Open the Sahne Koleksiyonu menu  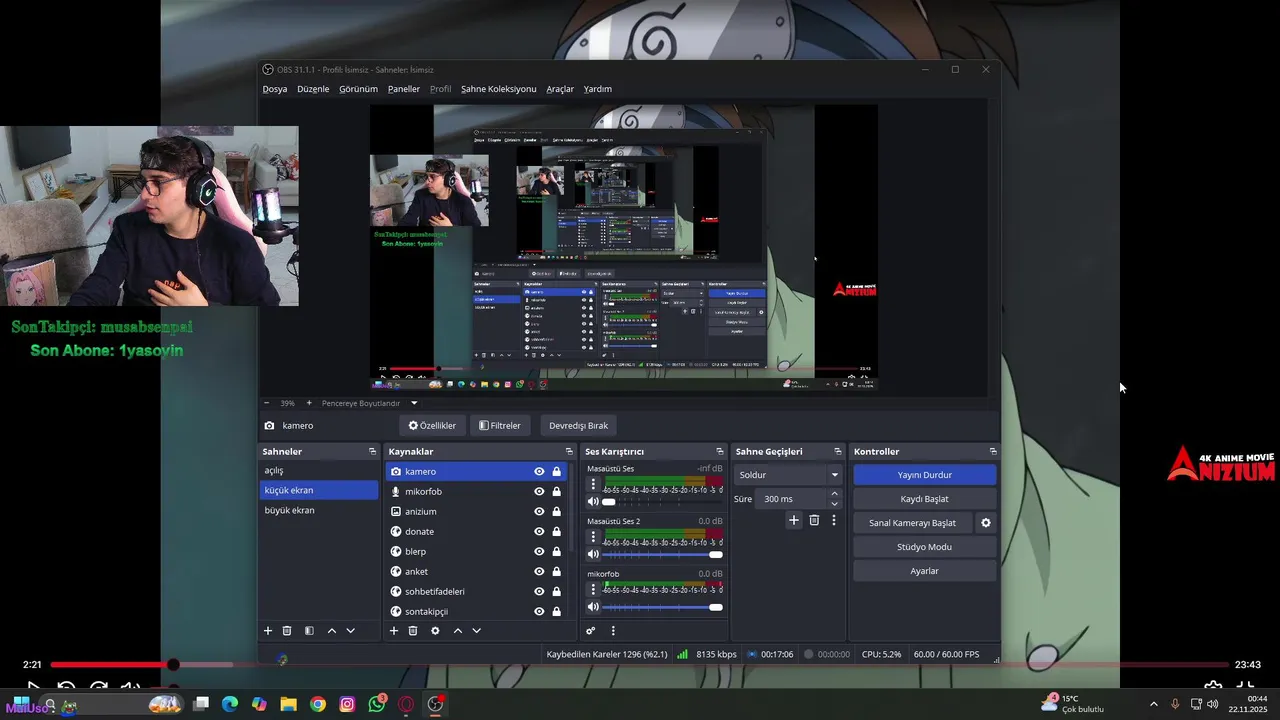[498, 89]
